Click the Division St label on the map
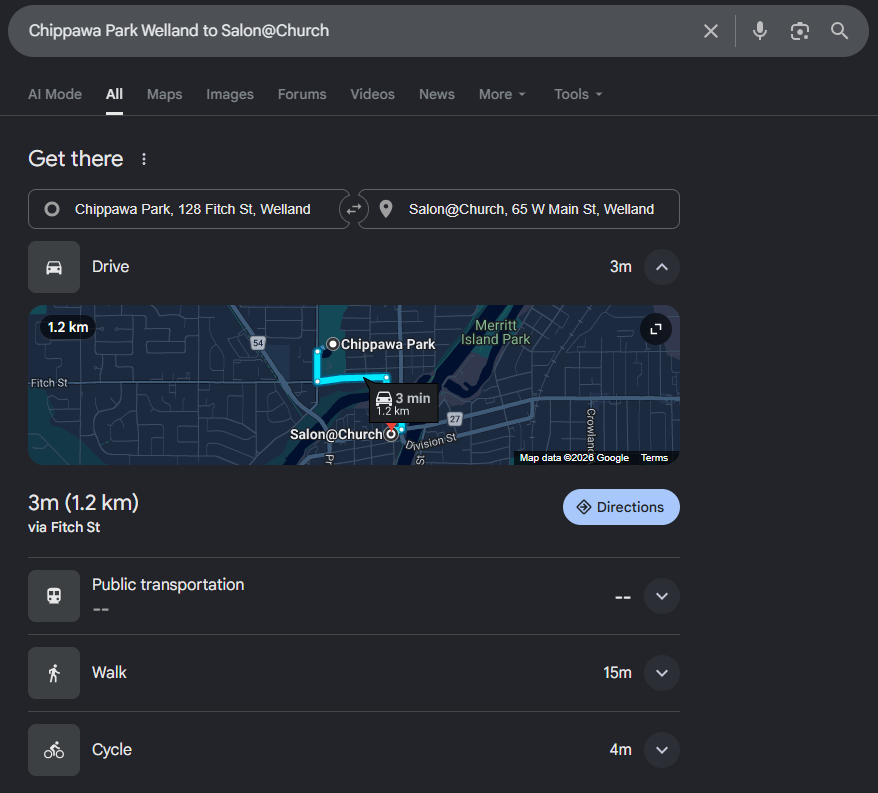878x793 pixels. point(431,441)
